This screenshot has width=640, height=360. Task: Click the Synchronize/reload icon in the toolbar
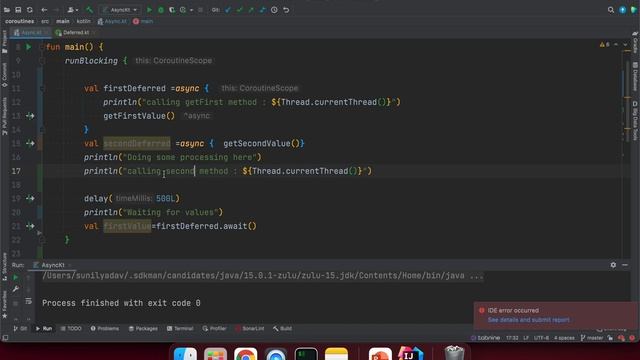[x=30, y=10]
